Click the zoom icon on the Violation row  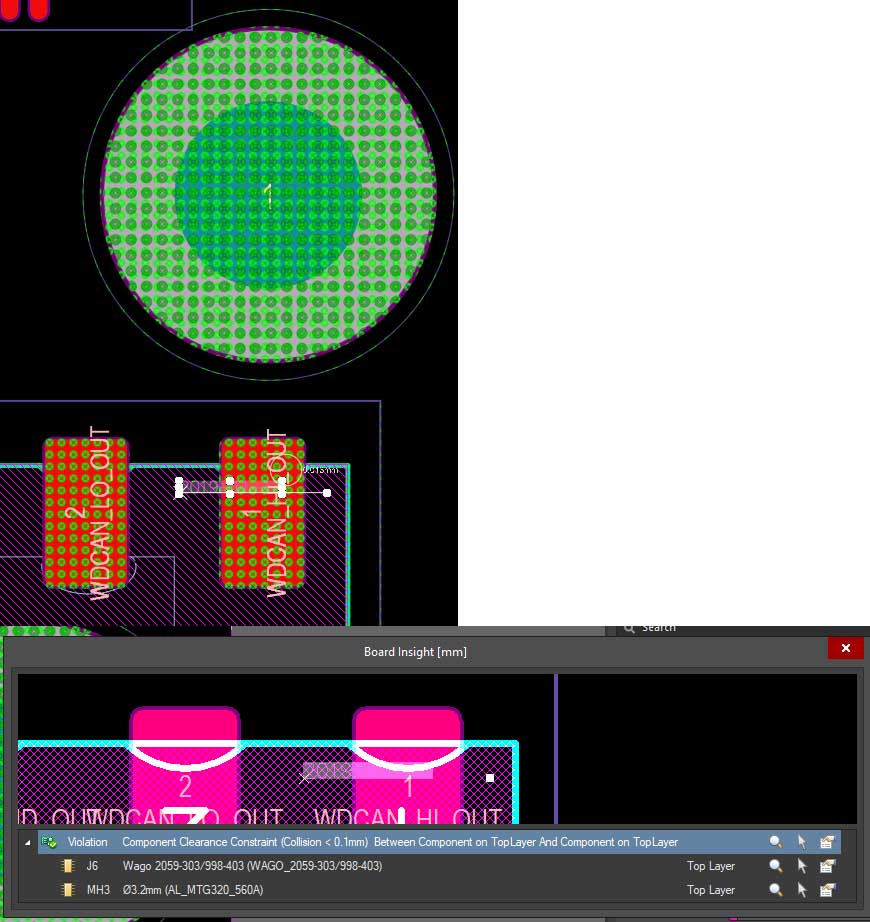(775, 842)
